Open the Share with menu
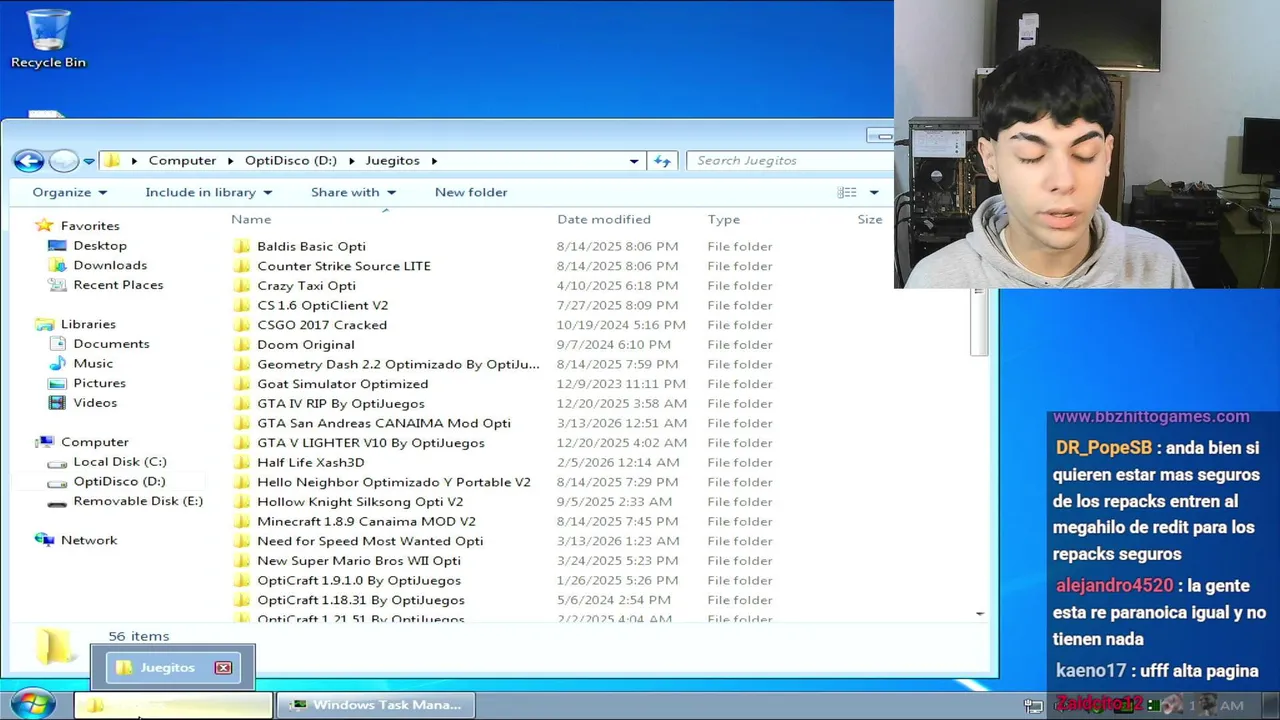 353,192
